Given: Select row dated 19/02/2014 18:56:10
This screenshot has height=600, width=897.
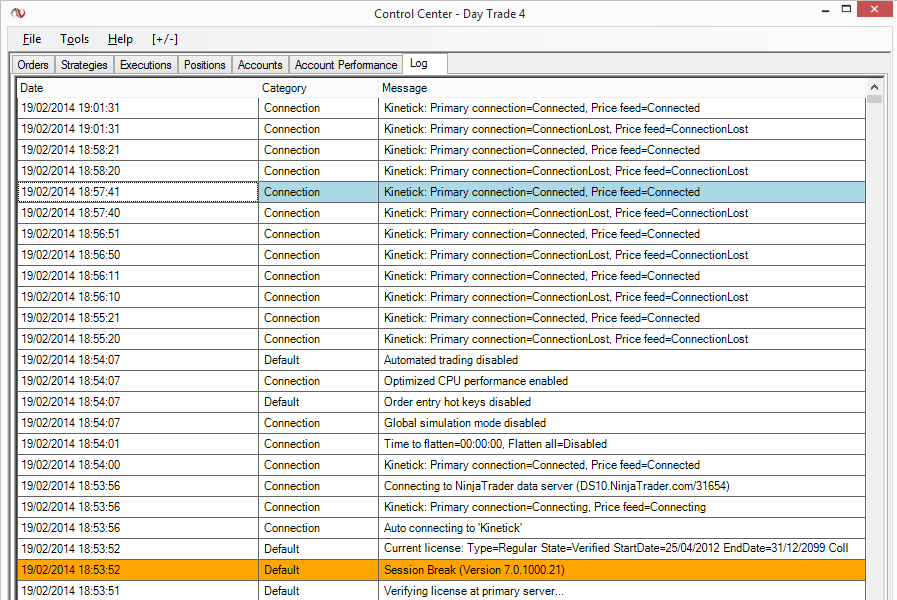Looking at the screenshot, I should [x=441, y=297].
